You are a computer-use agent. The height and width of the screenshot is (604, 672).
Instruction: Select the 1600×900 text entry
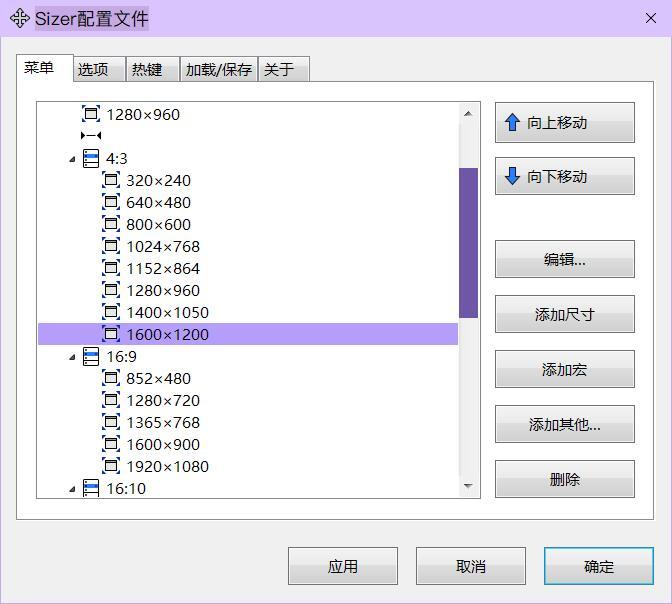coord(163,445)
